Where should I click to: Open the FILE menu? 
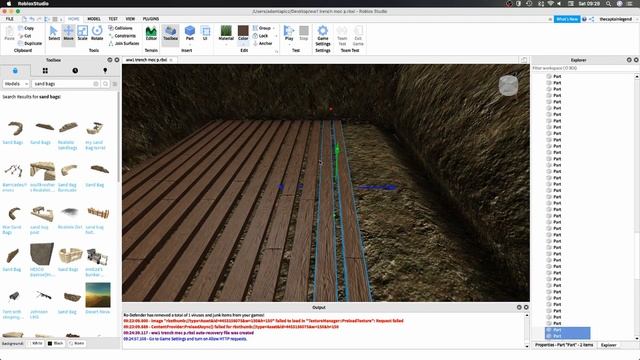pos(9,19)
